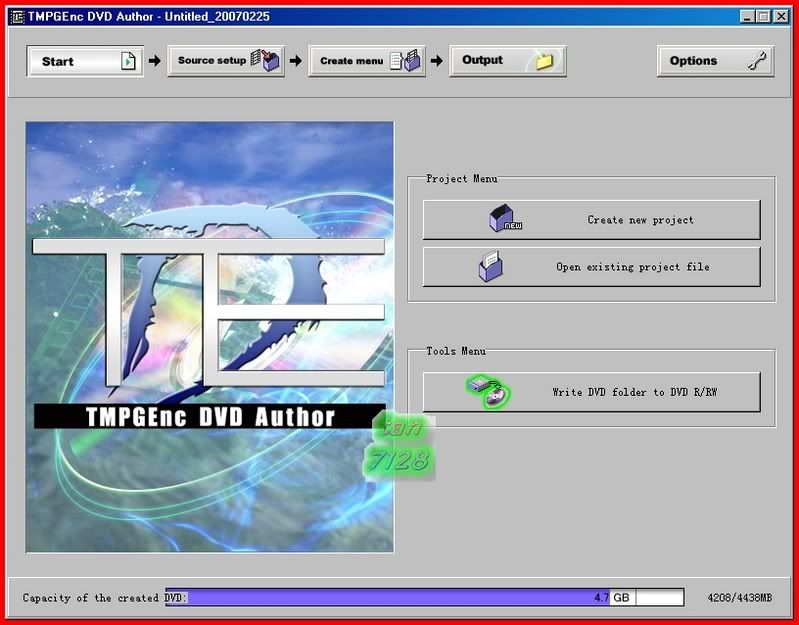The height and width of the screenshot is (625, 799).
Task: Click the Source setup film box icon
Action: click(x=265, y=60)
